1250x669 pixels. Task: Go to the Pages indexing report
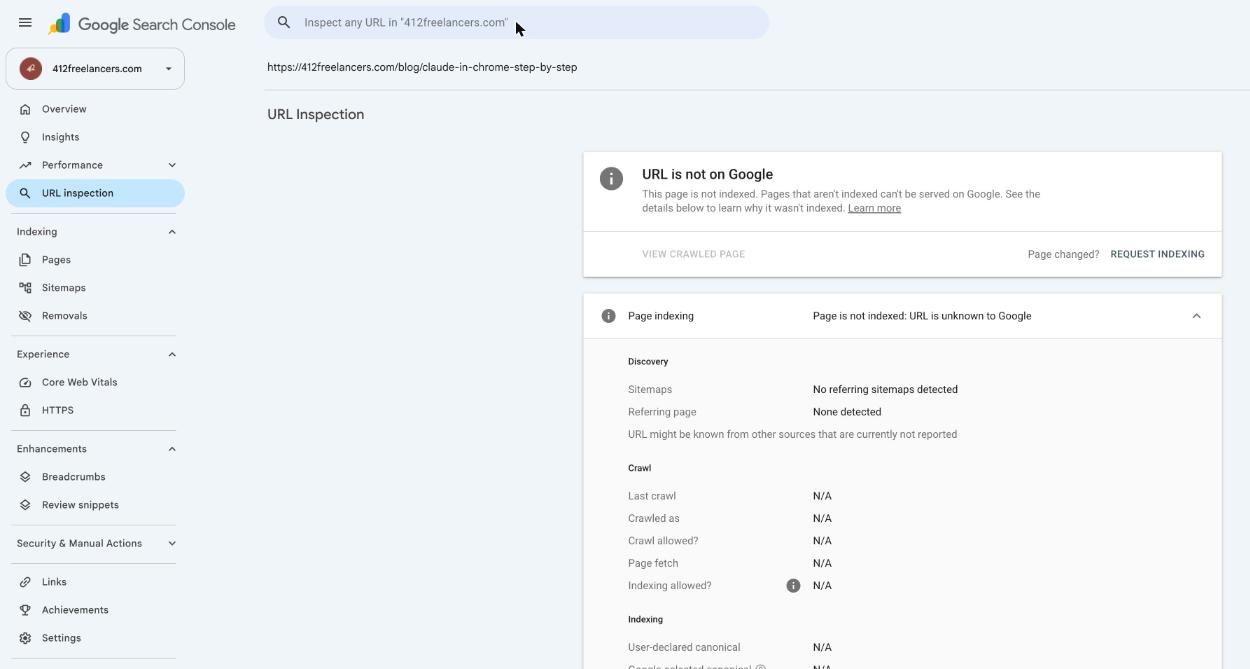point(95,260)
